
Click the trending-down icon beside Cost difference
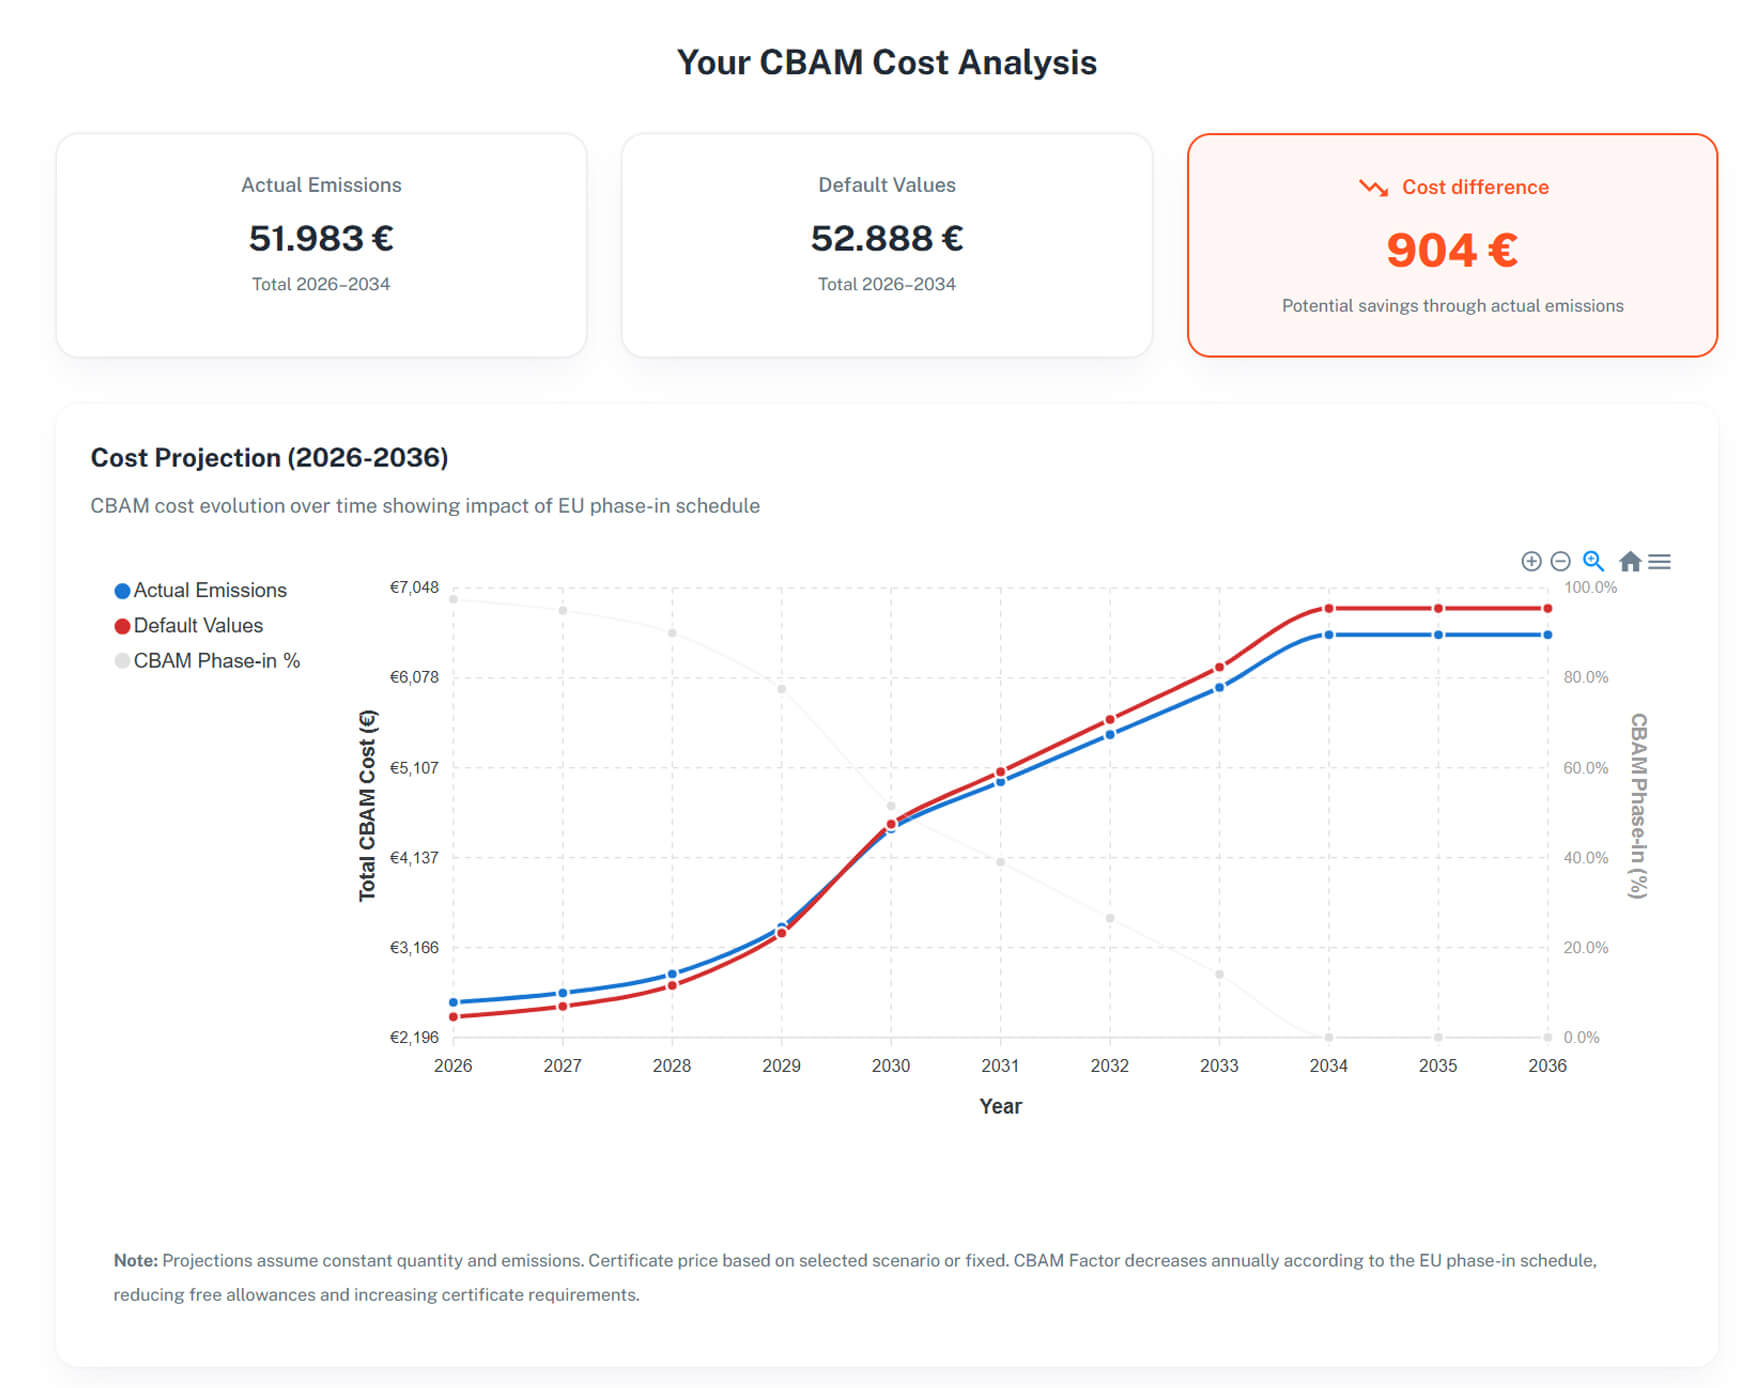[x=1373, y=187]
